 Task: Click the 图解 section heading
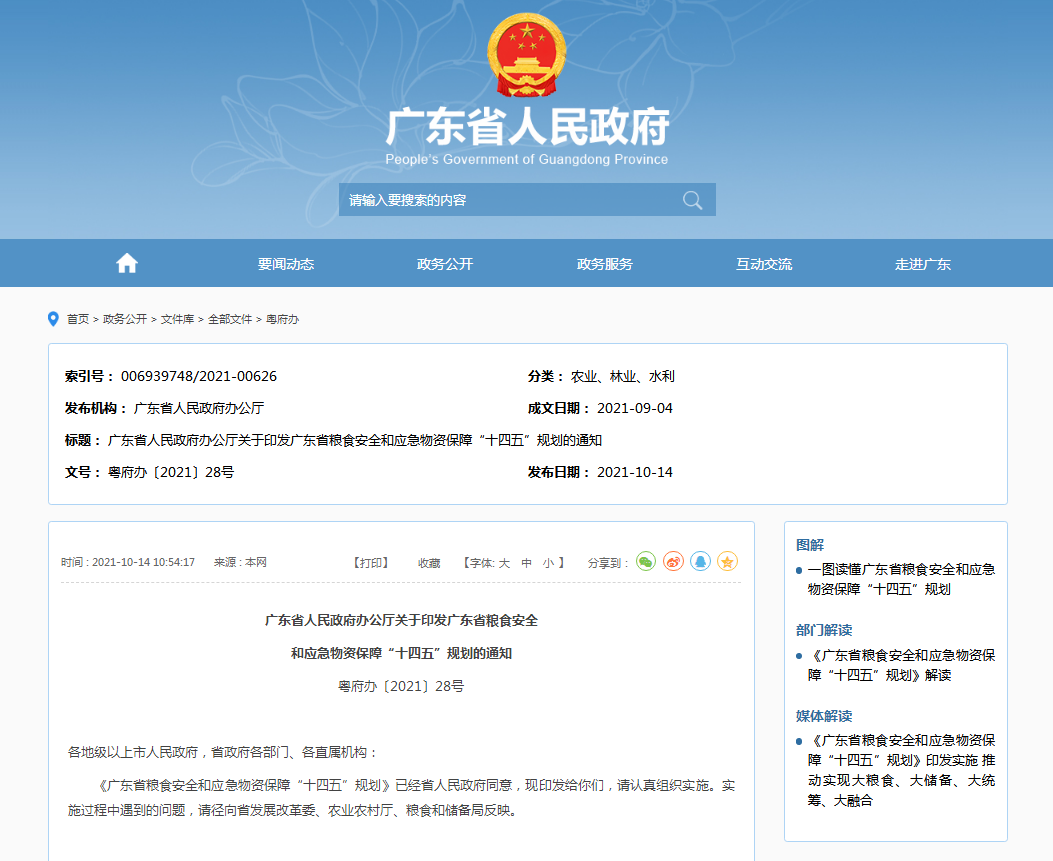pos(810,545)
